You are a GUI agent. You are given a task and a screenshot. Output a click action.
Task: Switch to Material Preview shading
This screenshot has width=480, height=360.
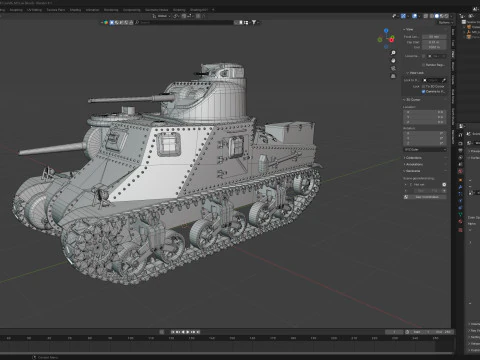point(442,16)
